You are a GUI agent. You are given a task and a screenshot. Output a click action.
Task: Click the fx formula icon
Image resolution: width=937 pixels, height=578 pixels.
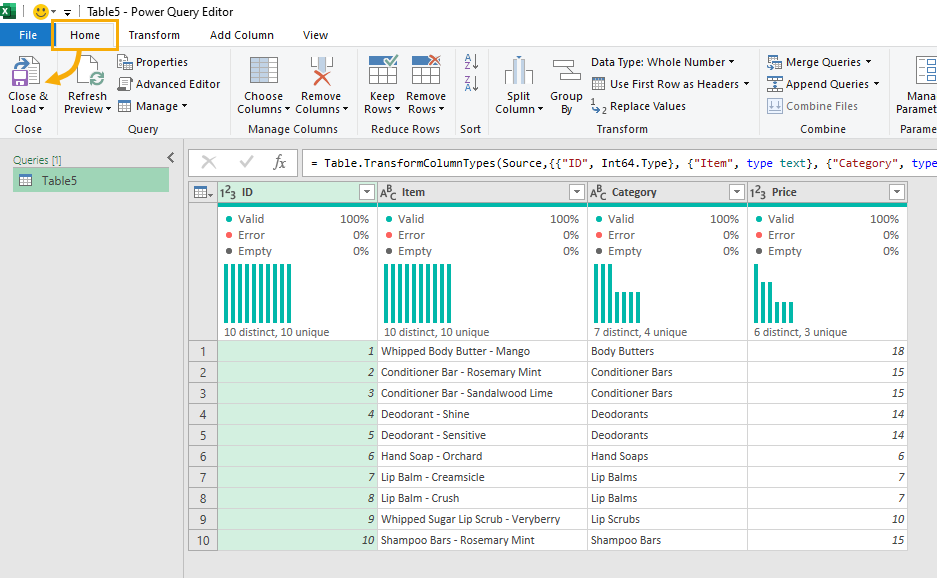[x=279, y=162]
